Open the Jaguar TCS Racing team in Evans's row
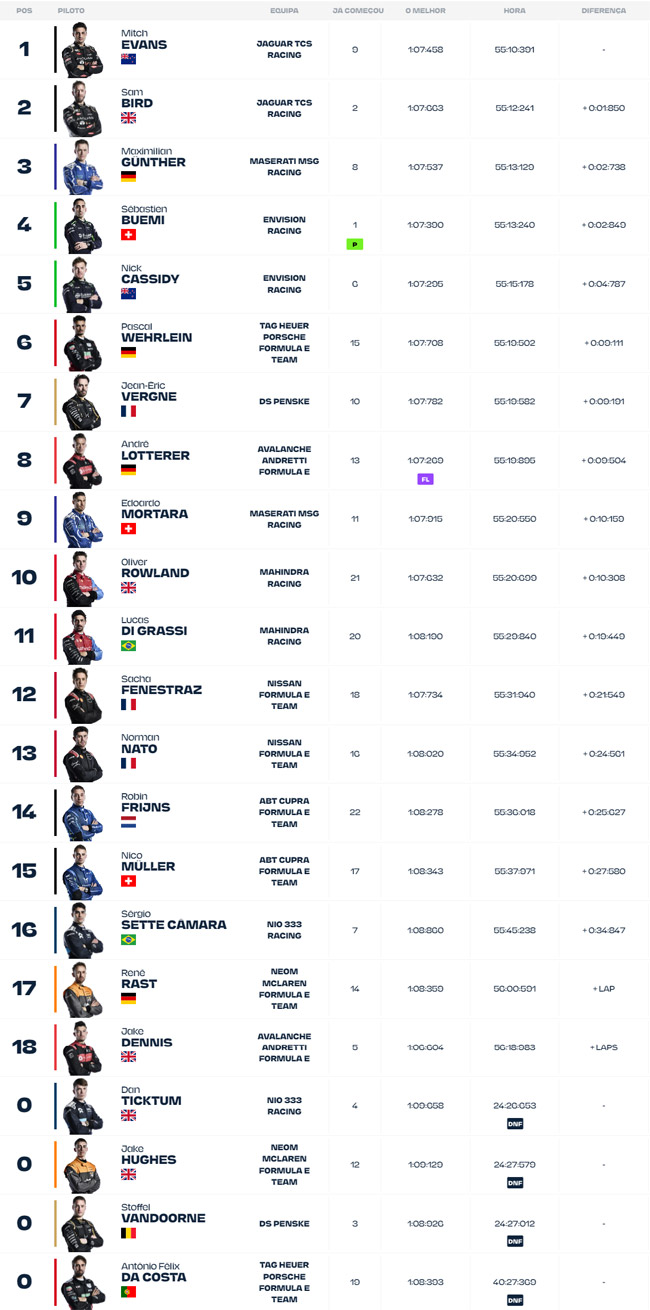Image resolution: width=650 pixels, height=1310 pixels. coord(284,50)
